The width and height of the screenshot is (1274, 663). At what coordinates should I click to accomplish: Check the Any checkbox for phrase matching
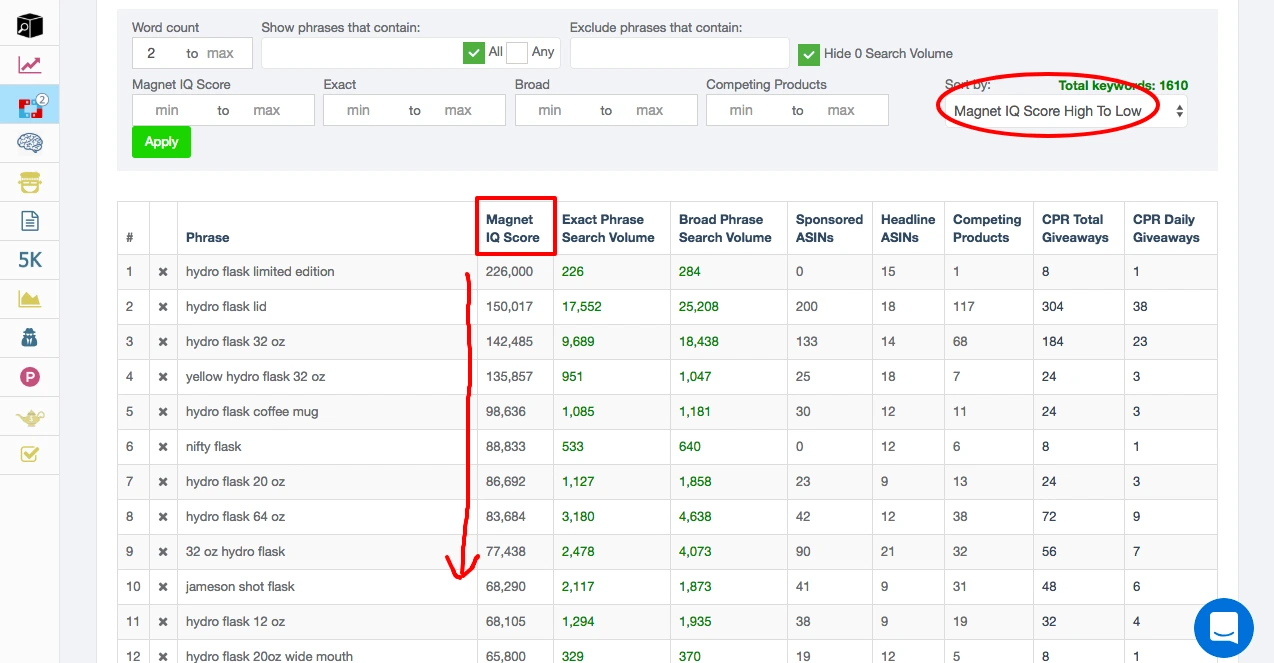517,53
